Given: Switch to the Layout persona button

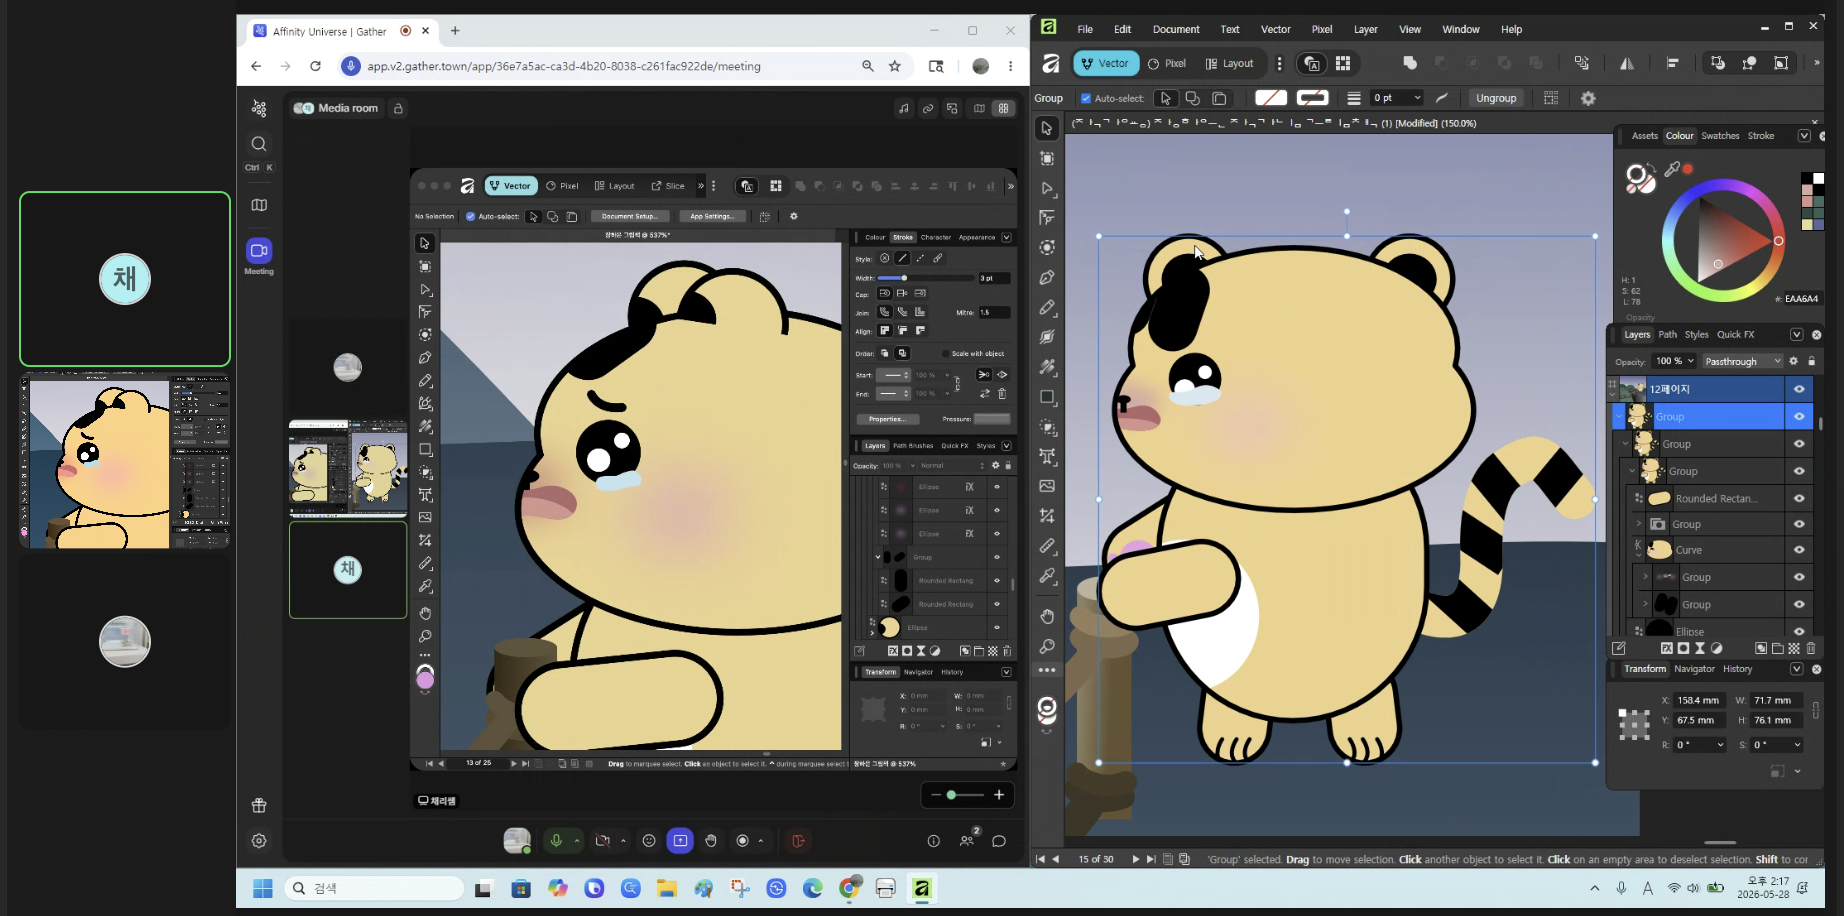Looking at the screenshot, I should (1230, 63).
